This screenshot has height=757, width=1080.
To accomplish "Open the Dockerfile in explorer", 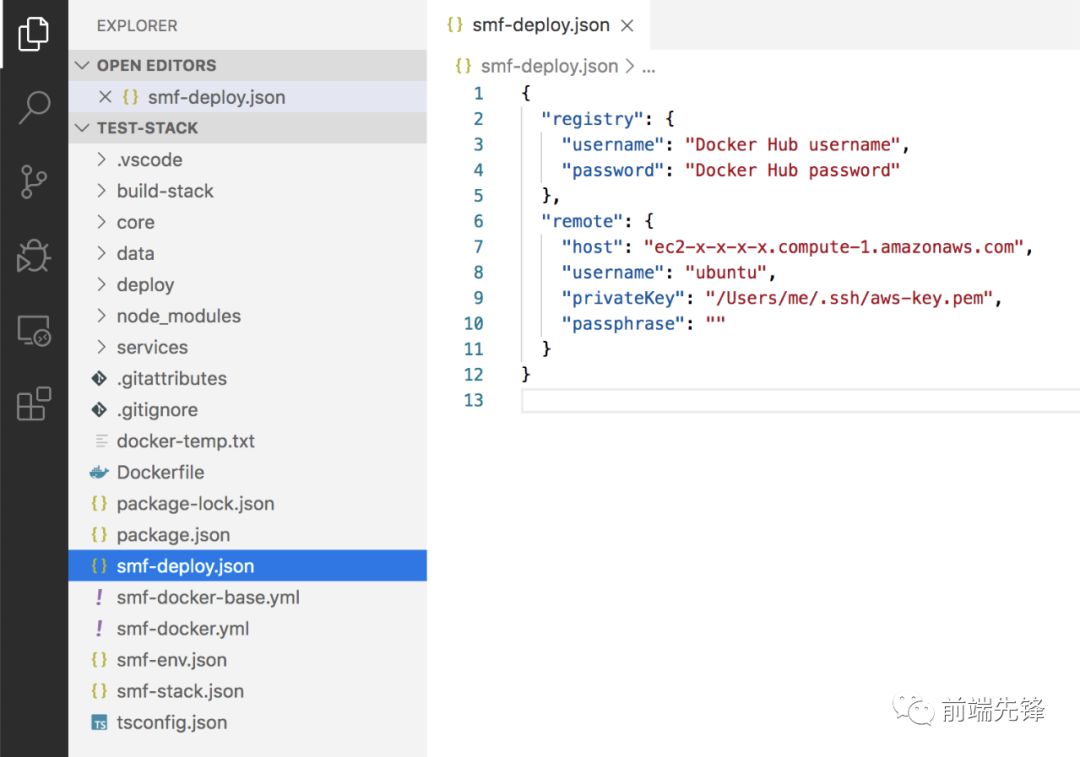I will [x=160, y=472].
